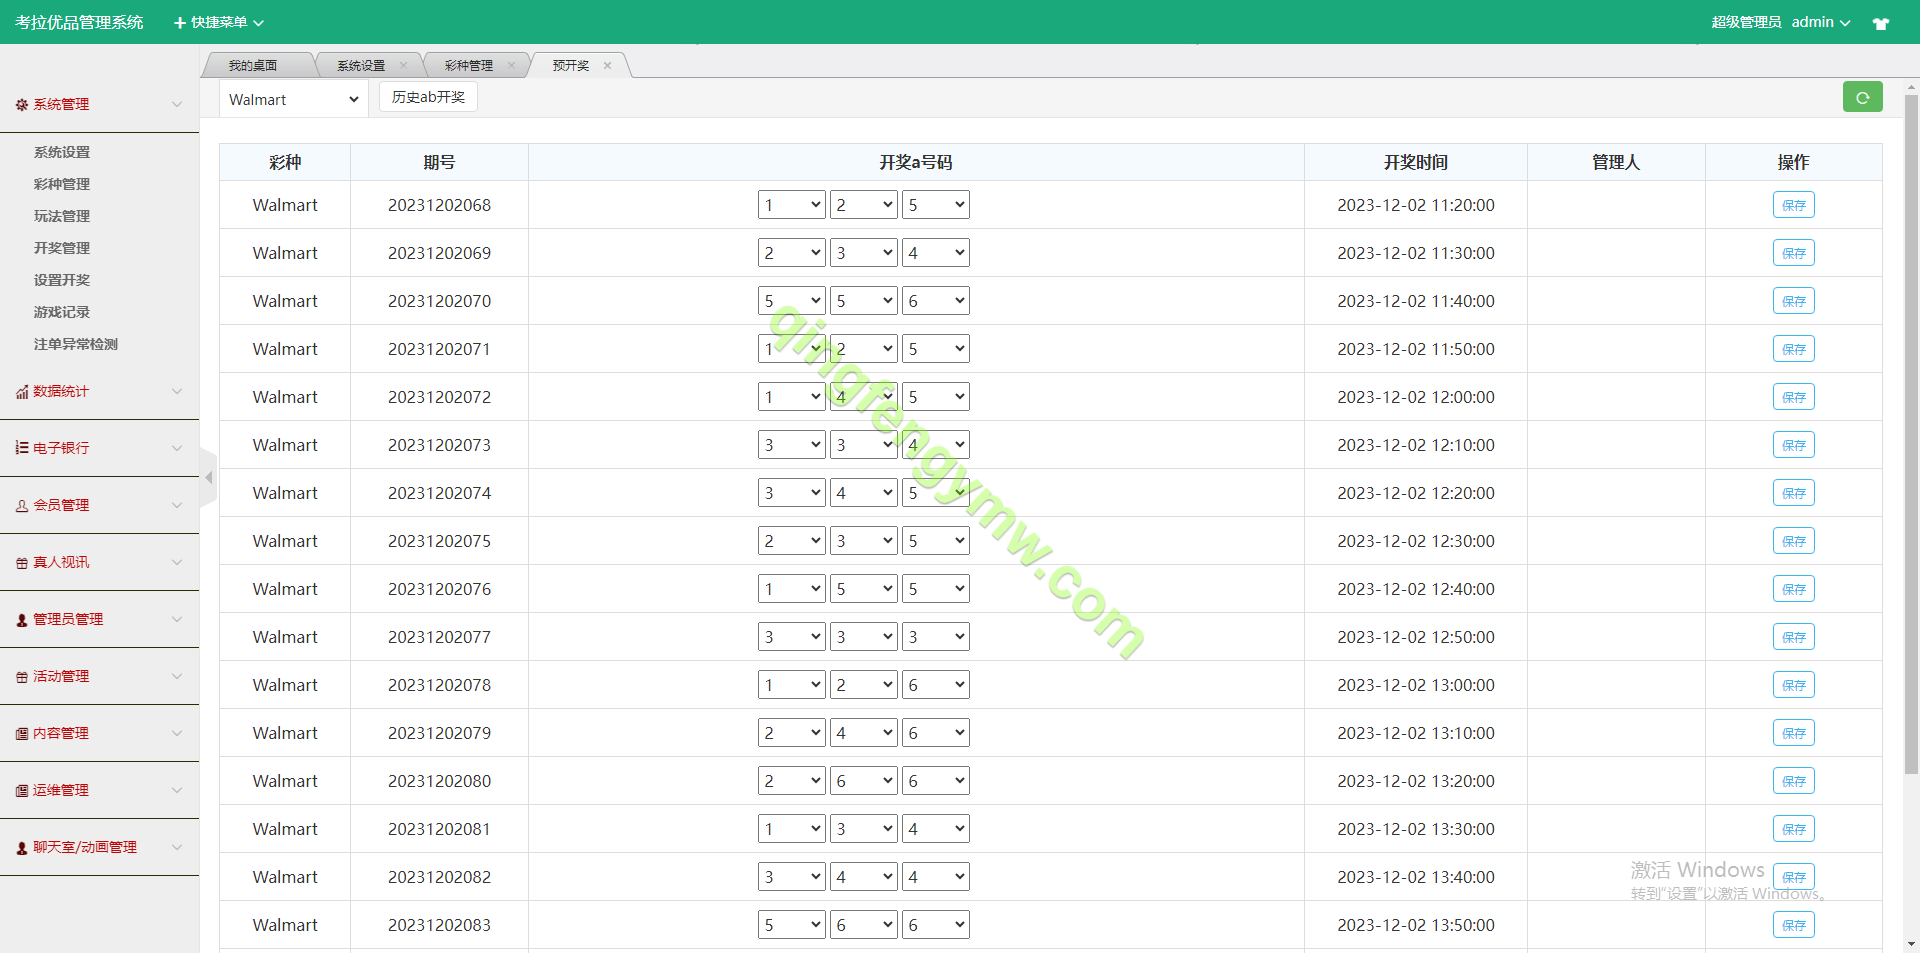
Task: Open the Walmart lottery type dropdown
Action: 293,99
